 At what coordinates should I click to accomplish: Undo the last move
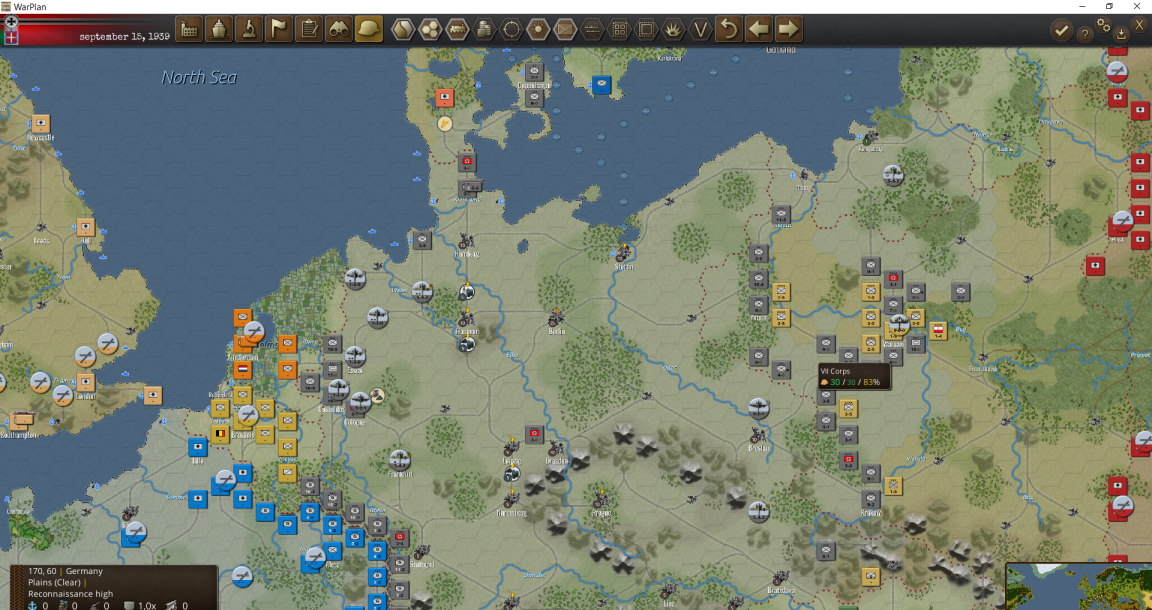click(x=729, y=30)
